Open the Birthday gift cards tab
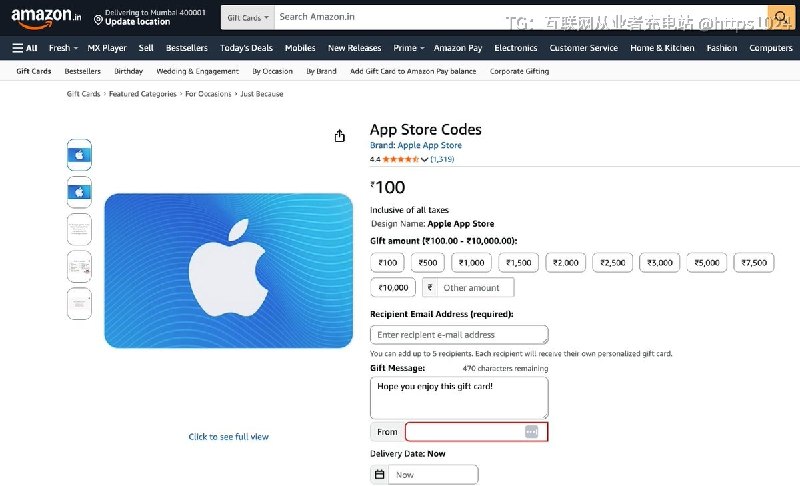 point(129,71)
